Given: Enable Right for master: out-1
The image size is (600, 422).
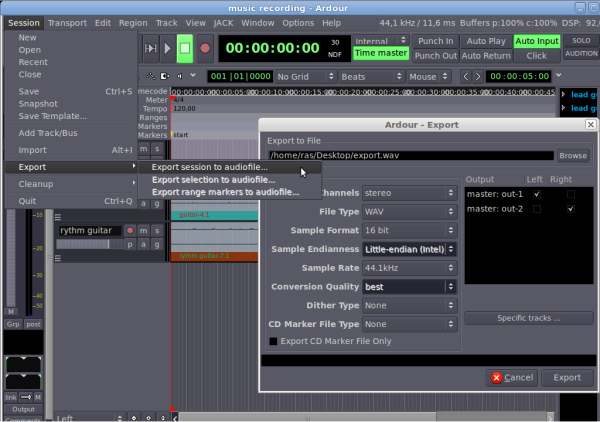Looking at the screenshot, I should (x=571, y=194).
